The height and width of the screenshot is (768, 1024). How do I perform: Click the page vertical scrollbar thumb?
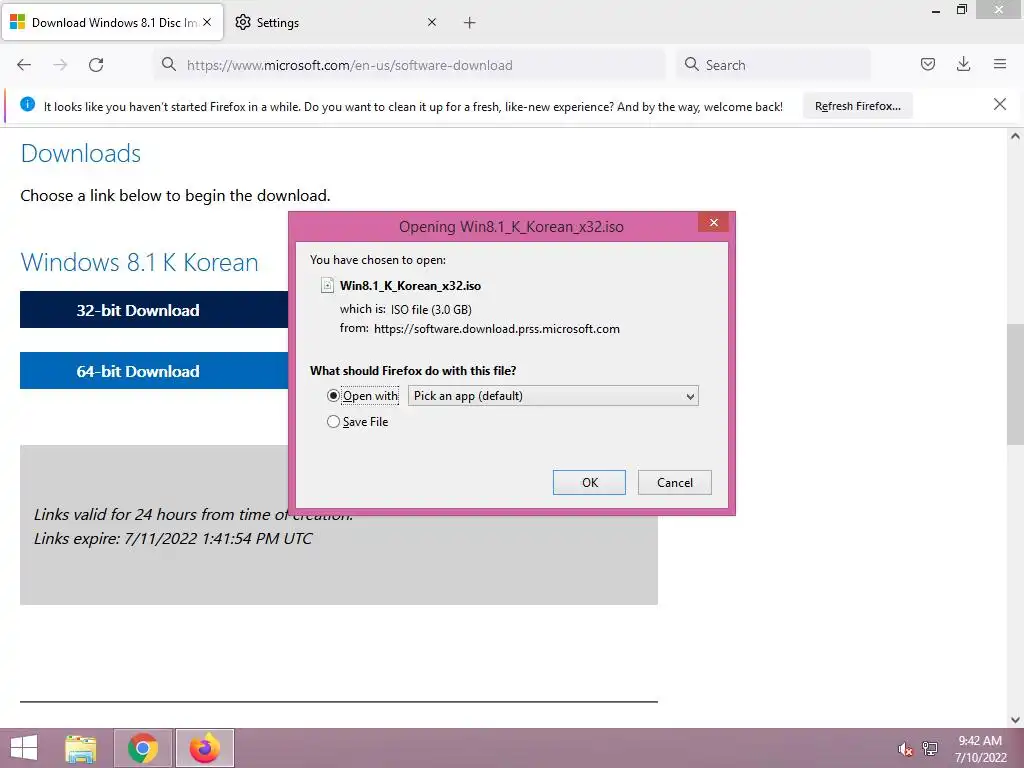coord(1015,384)
